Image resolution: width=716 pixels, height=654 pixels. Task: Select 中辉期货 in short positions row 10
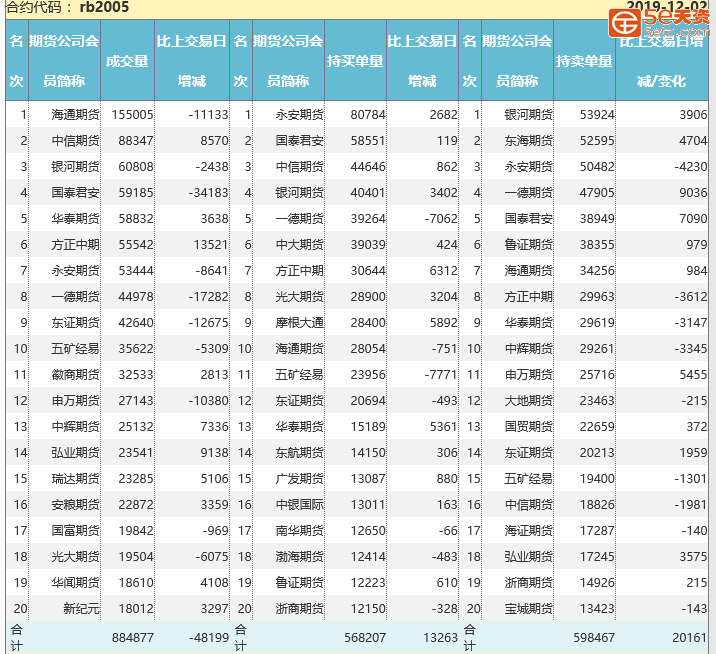(x=528, y=349)
